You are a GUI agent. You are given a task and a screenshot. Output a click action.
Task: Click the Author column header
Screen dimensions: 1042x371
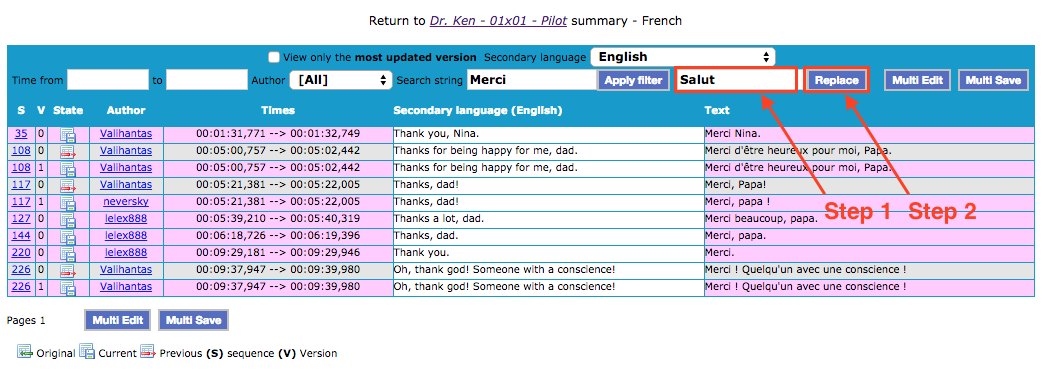(126, 110)
